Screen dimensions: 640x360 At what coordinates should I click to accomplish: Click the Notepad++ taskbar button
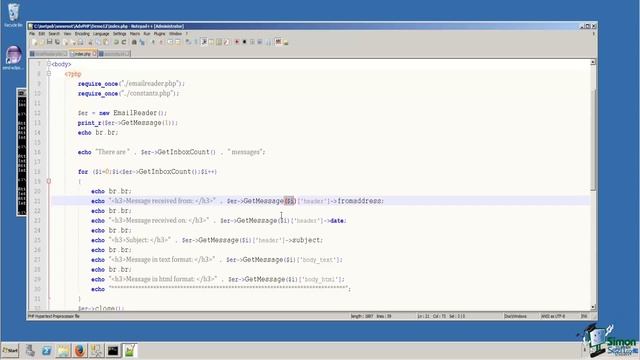click(129, 351)
